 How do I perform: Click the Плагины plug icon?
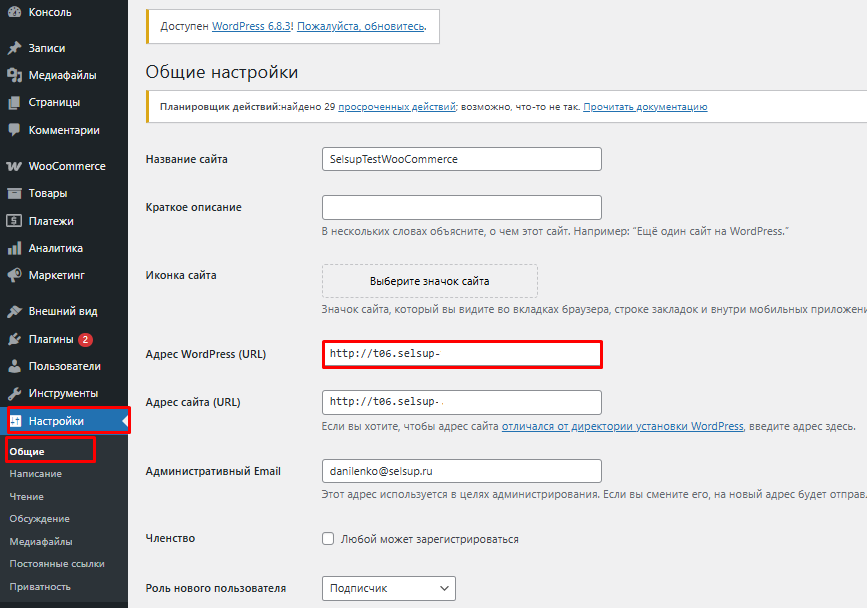click(15, 339)
